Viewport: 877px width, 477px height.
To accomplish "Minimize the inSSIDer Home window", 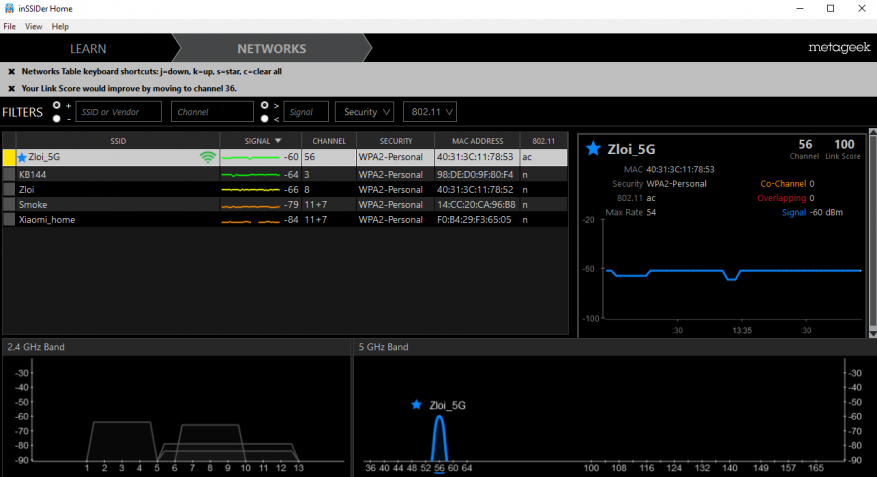I will pos(800,8).
